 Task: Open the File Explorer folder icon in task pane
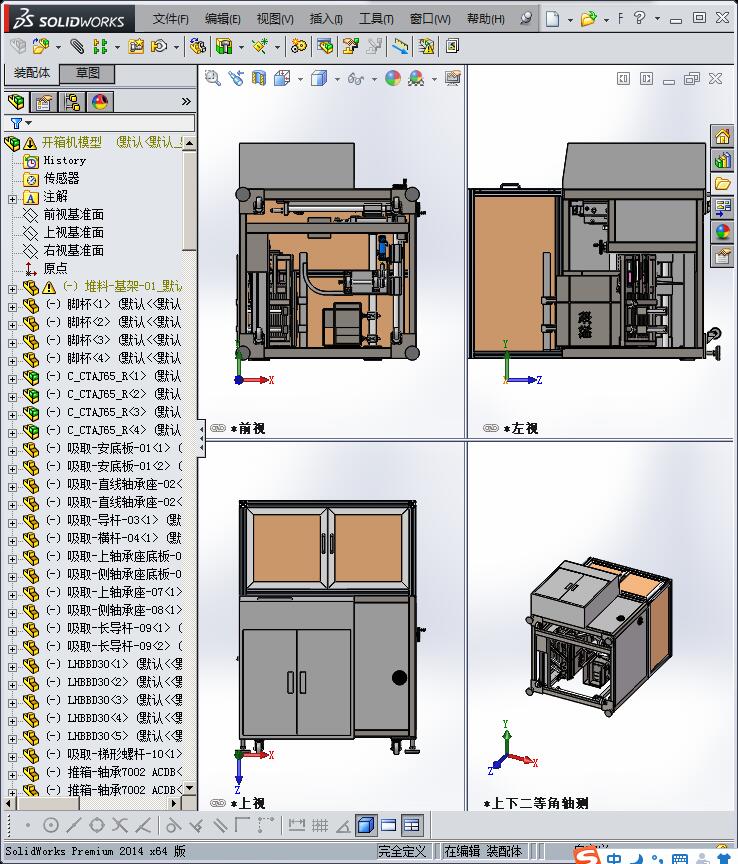coord(722,183)
